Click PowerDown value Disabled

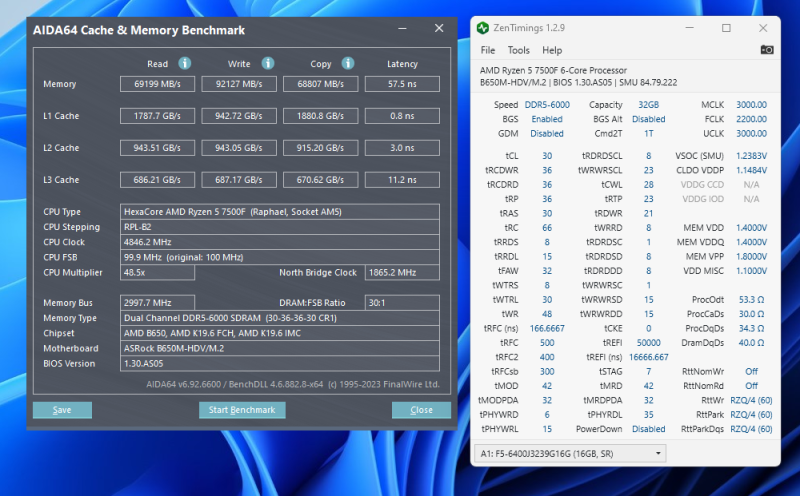point(648,429)
